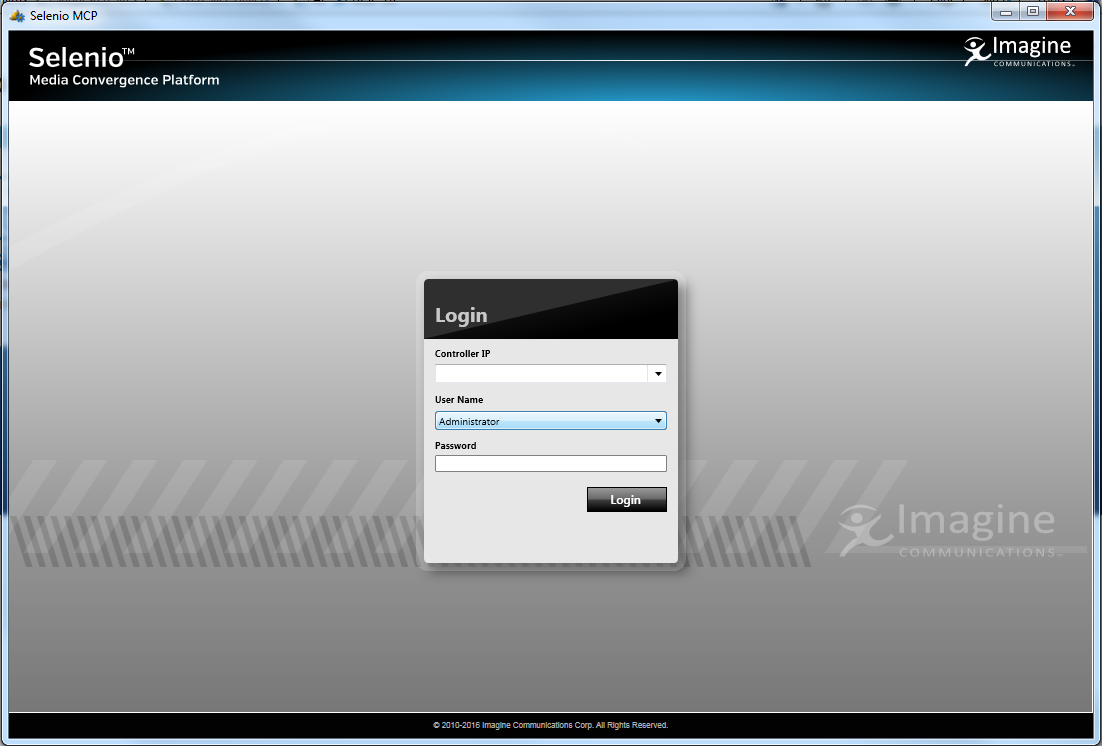Focus the Password input field
The image size is (1102, 746).
pos(551,463)
